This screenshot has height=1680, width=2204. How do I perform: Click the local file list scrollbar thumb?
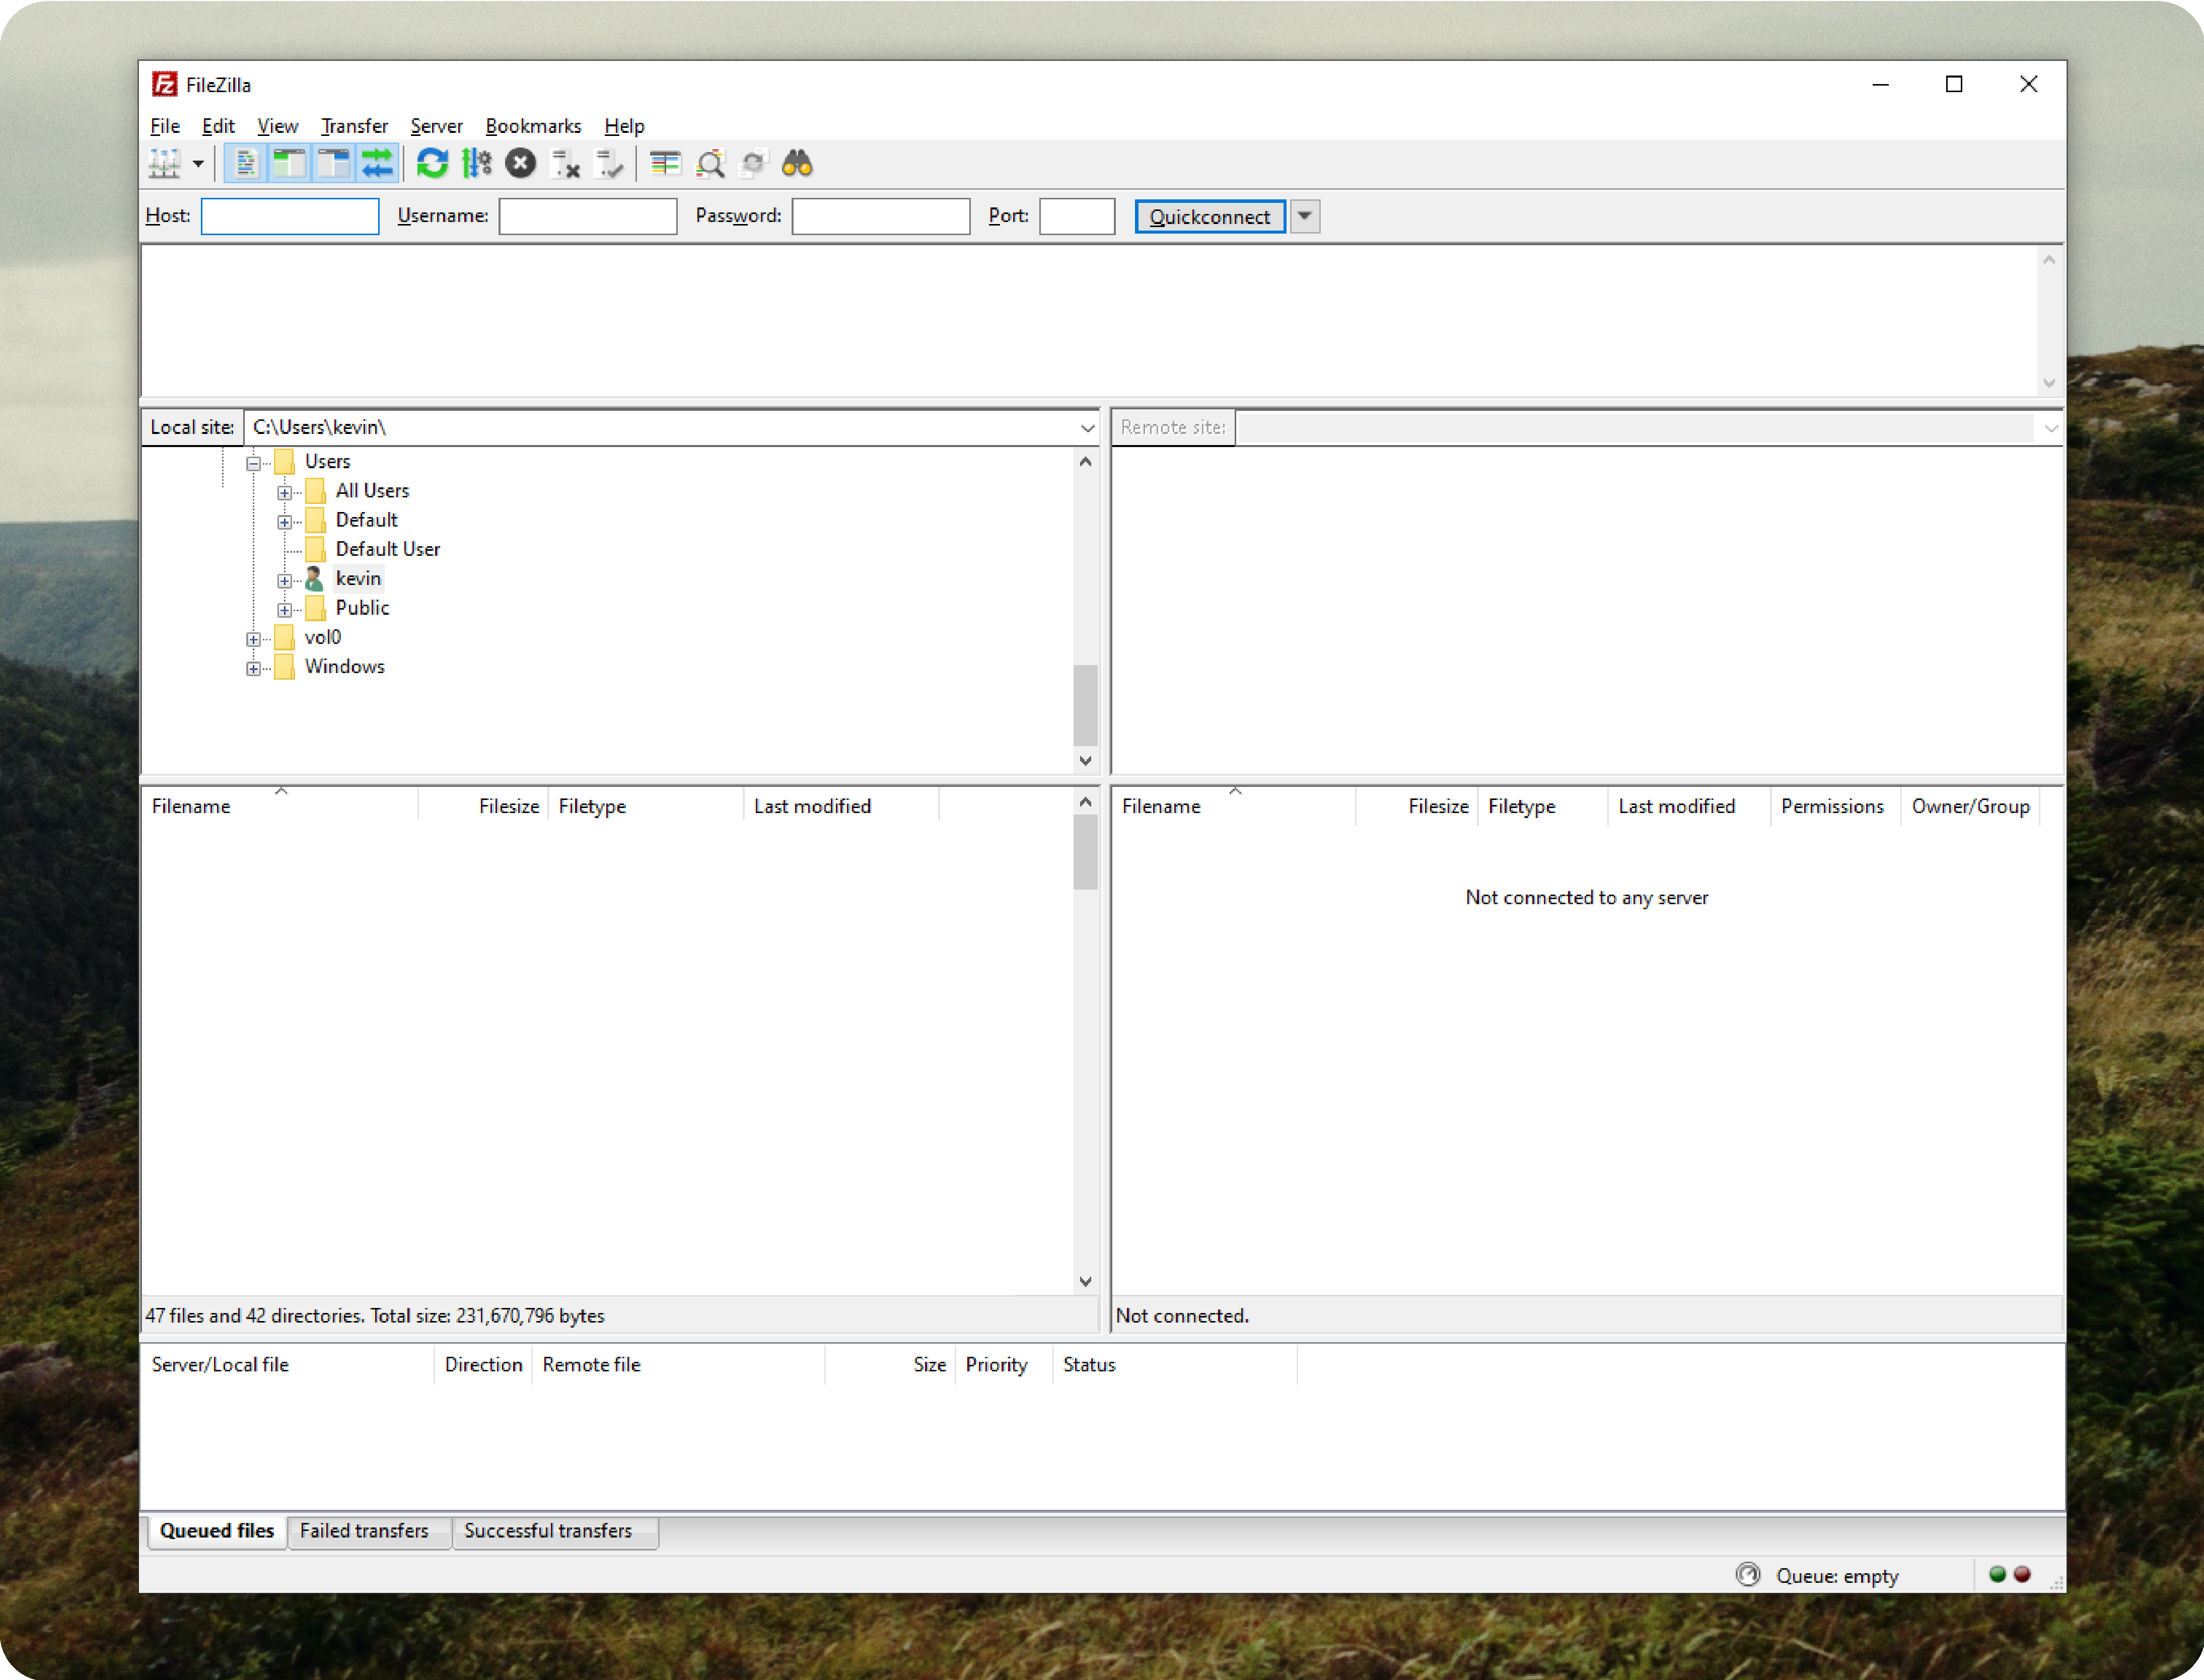[1085, 852]
